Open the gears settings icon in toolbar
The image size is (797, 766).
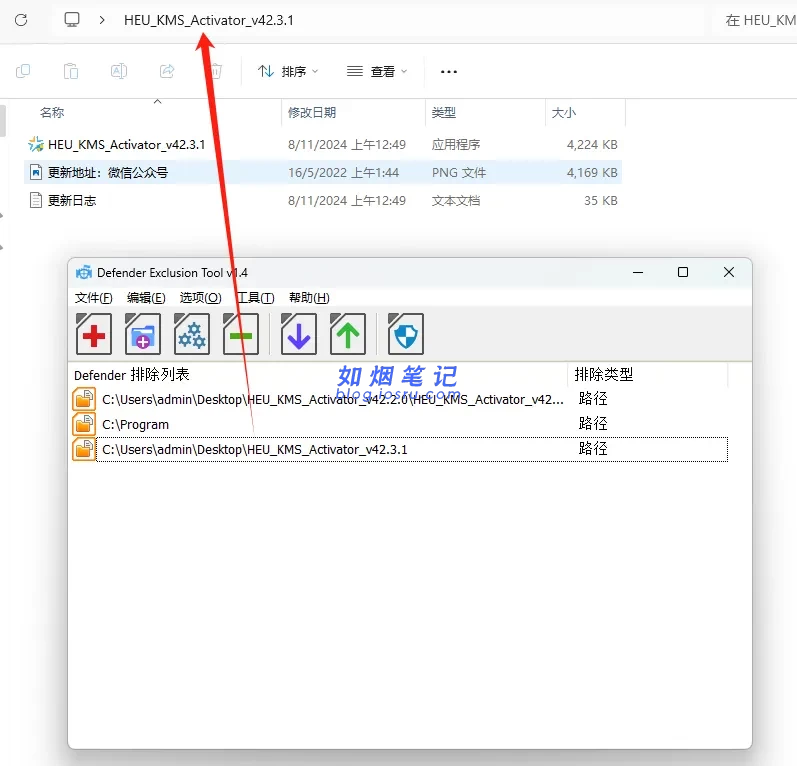192,334
